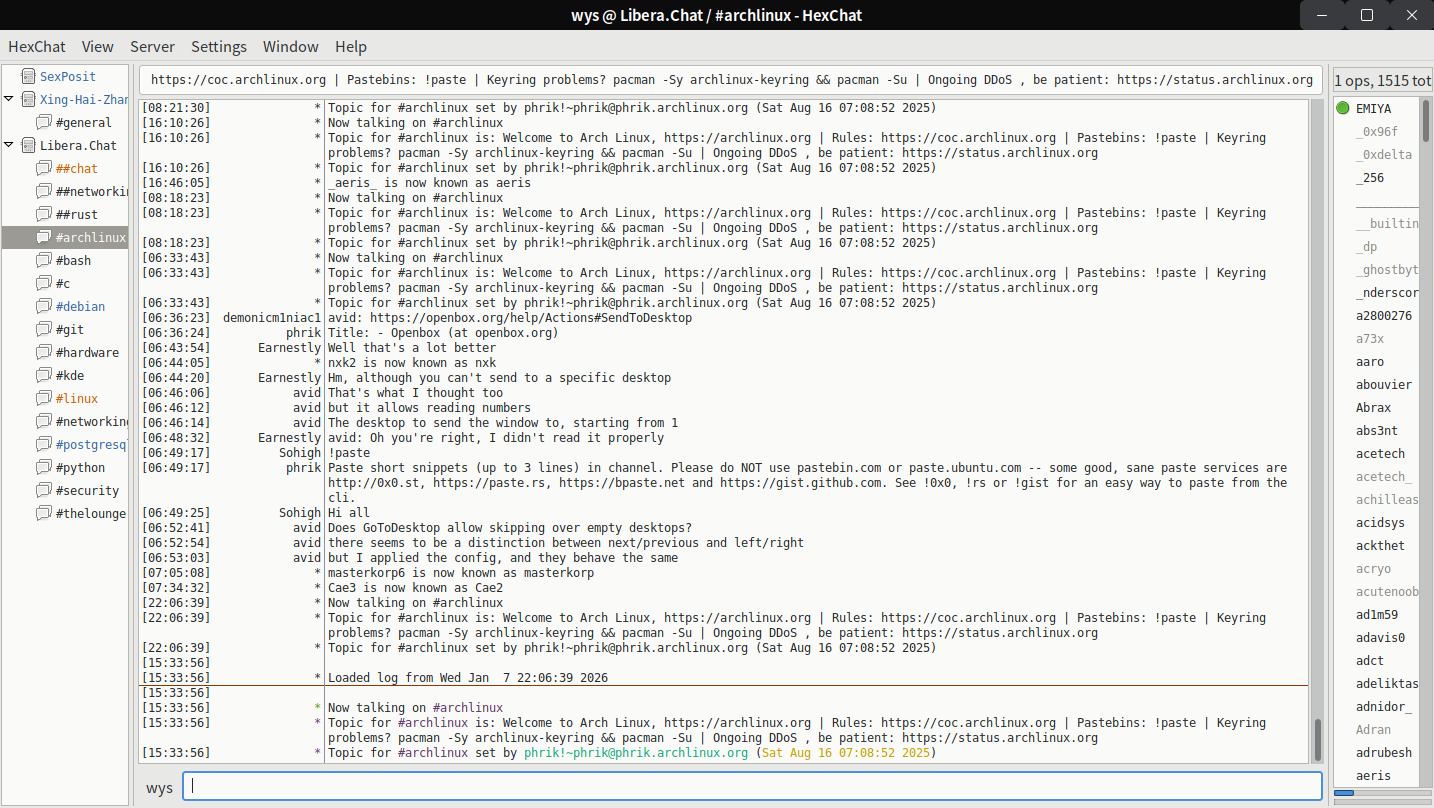Open the openbox.org SendToDesktop link
Image resolution: width=1434 pixels, height=808 pixels.
tap(531, 318)
